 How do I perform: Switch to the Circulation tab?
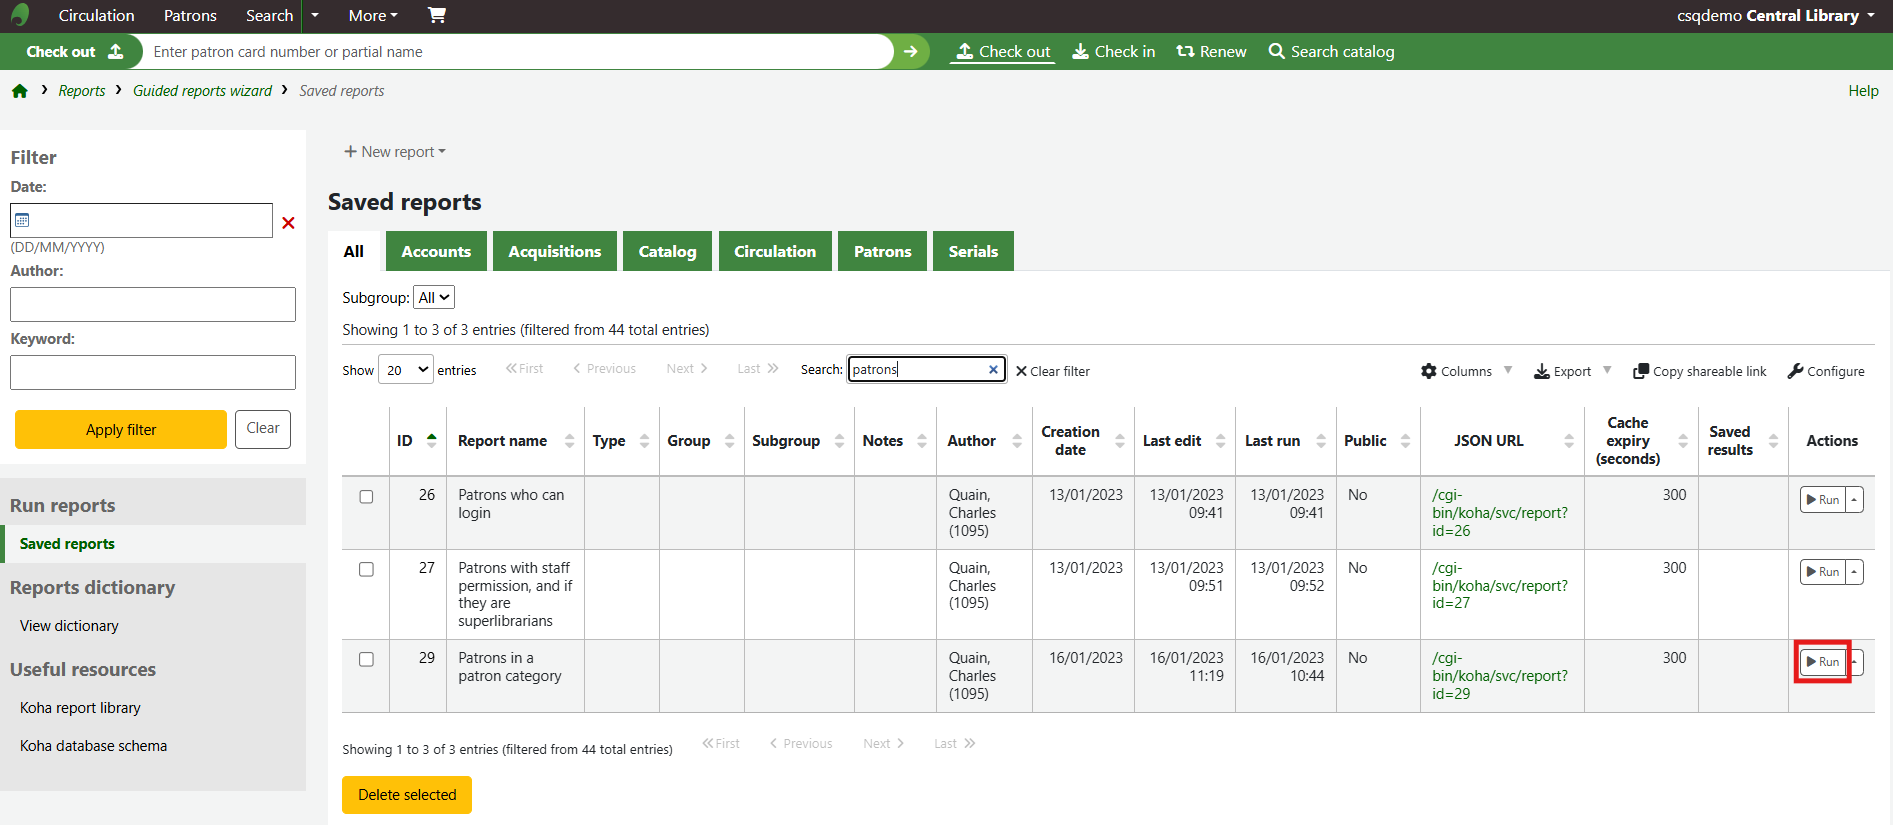click(x=774, y=252)
